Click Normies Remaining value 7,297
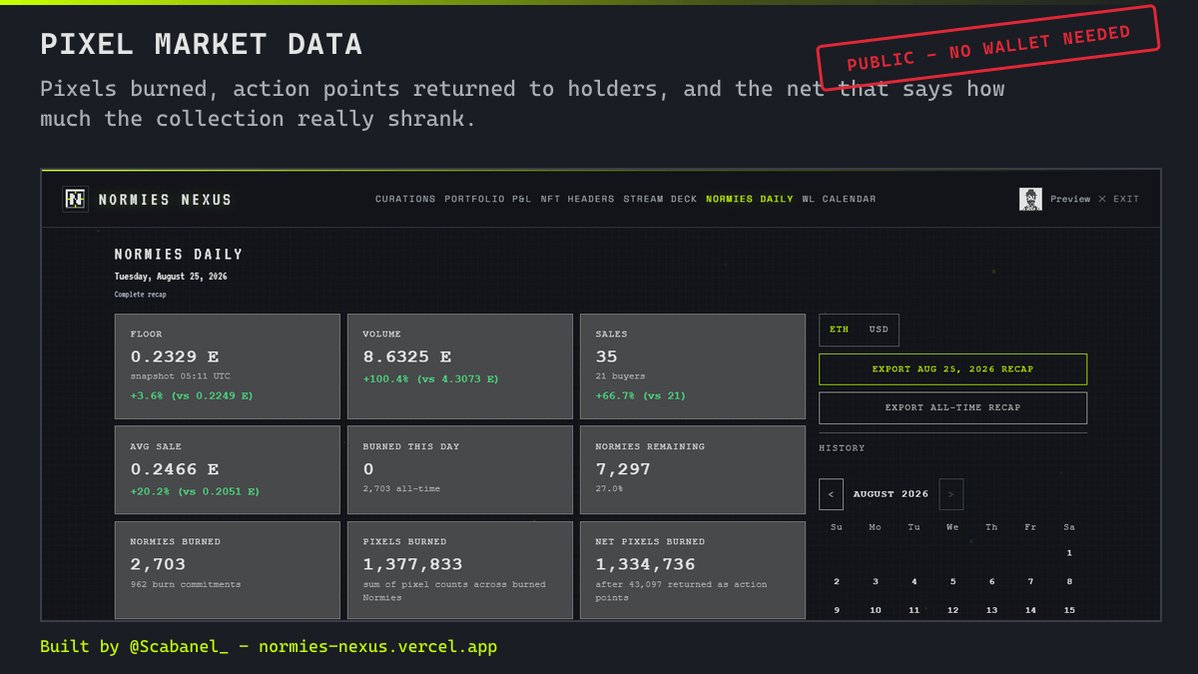Screen dimensions: 1198x674 click(x=623, y=469)
